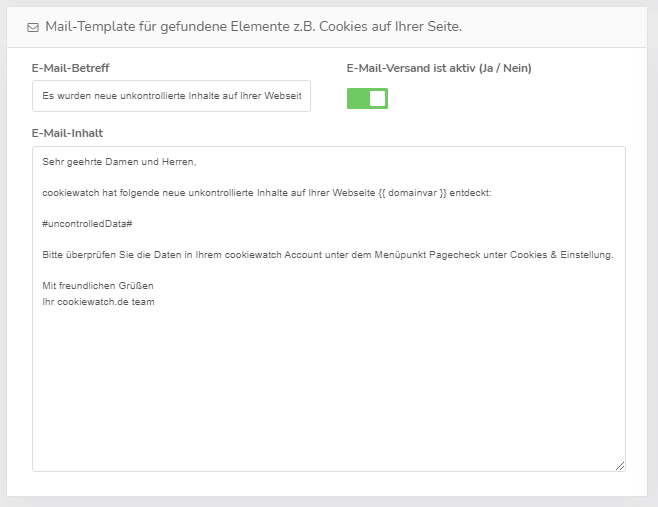Click the Ihr cookiewatch.de team signature line

tap(98, 301)
